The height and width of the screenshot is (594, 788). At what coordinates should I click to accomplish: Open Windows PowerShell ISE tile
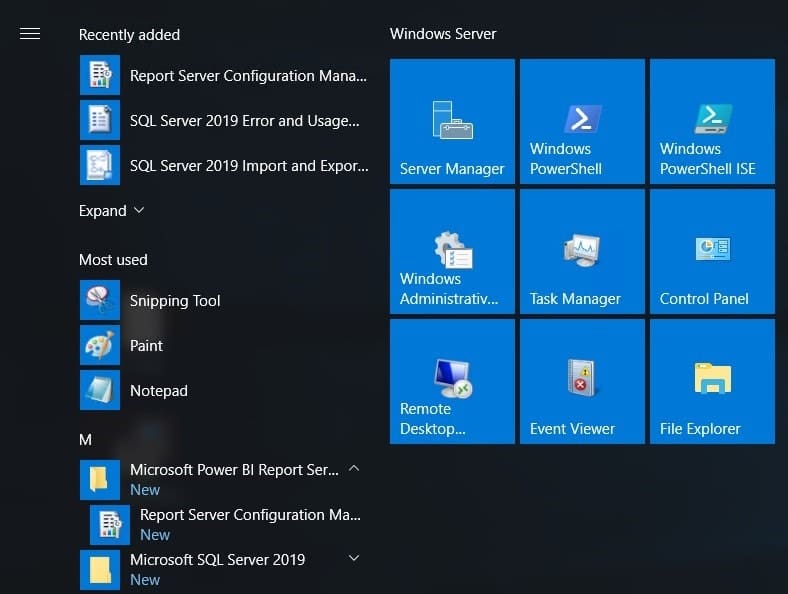pos(712,122)
